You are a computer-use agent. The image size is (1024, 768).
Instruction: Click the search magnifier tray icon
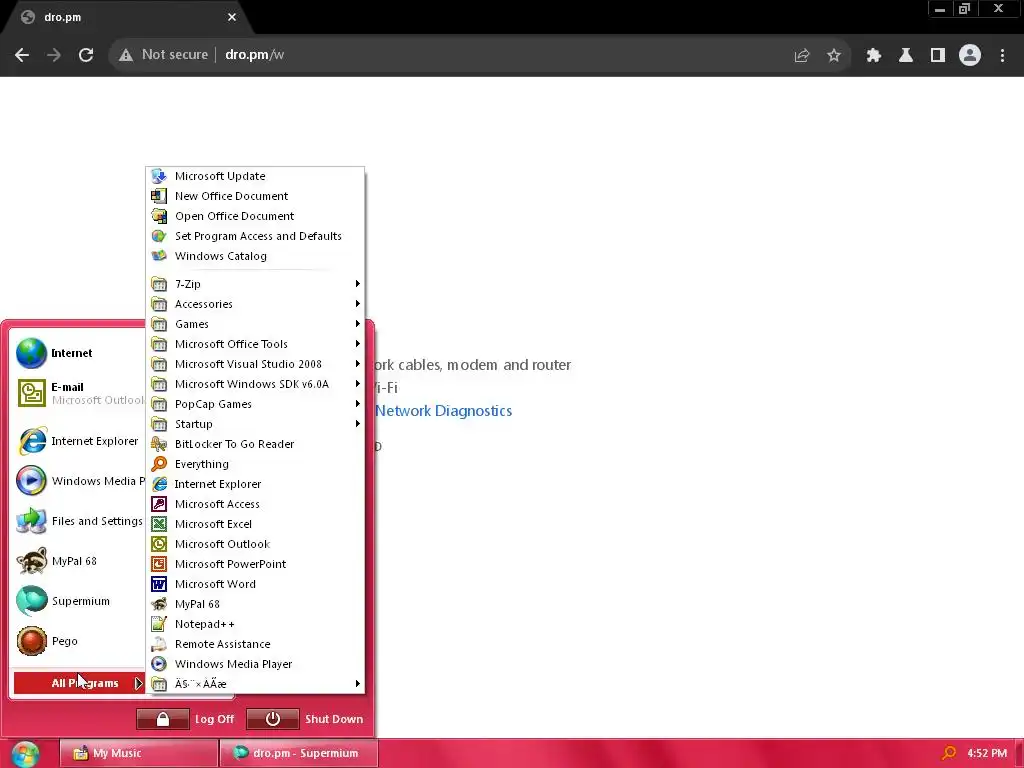coord(949,754)
